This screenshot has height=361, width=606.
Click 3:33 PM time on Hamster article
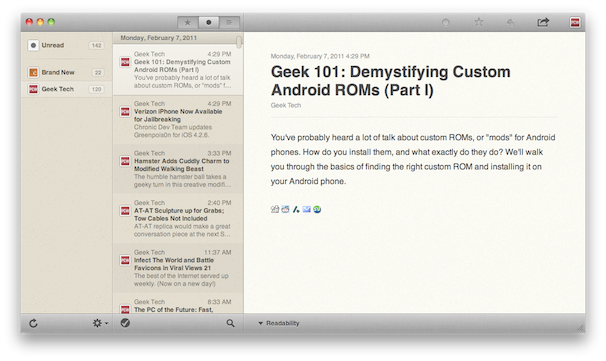click(x=219, y=153)
